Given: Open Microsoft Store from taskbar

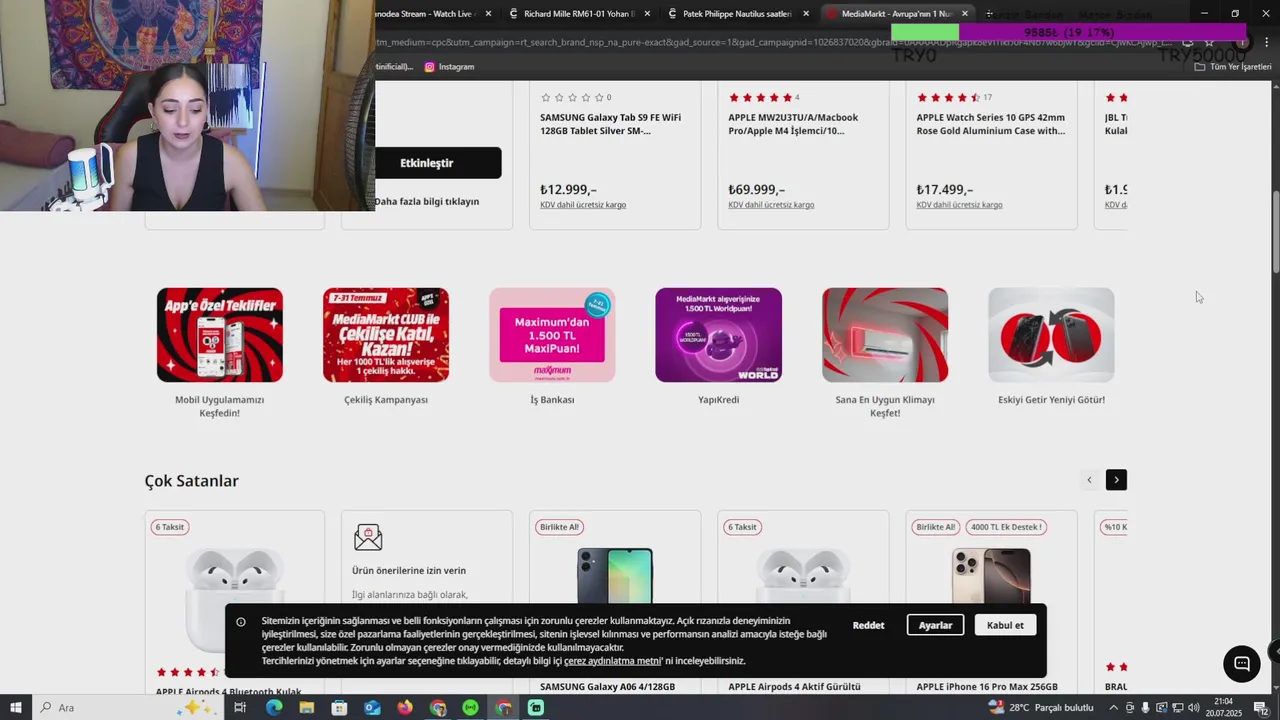Looking at the screenshot, I should [x=339, y=707].
